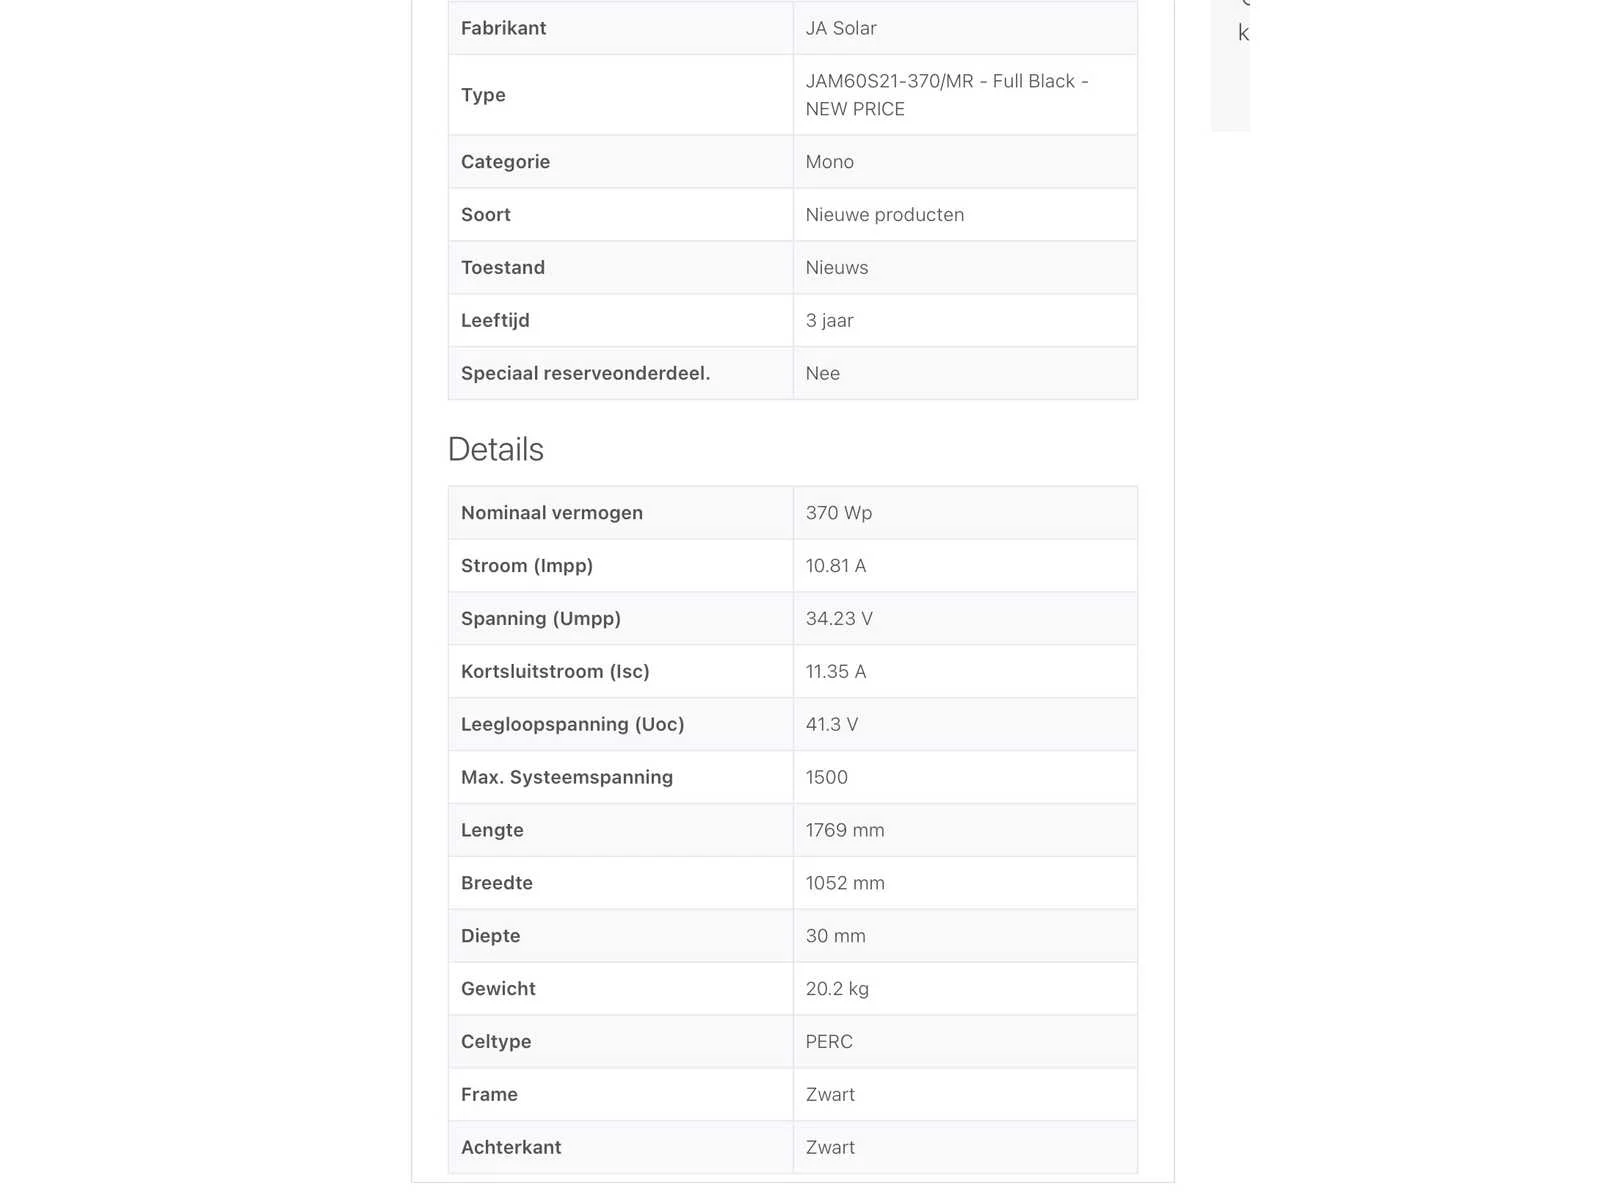Click the Breedte 1052 mm value
The width and height of the screenshot is (1600, 1200).
click(x=845, y=884)
